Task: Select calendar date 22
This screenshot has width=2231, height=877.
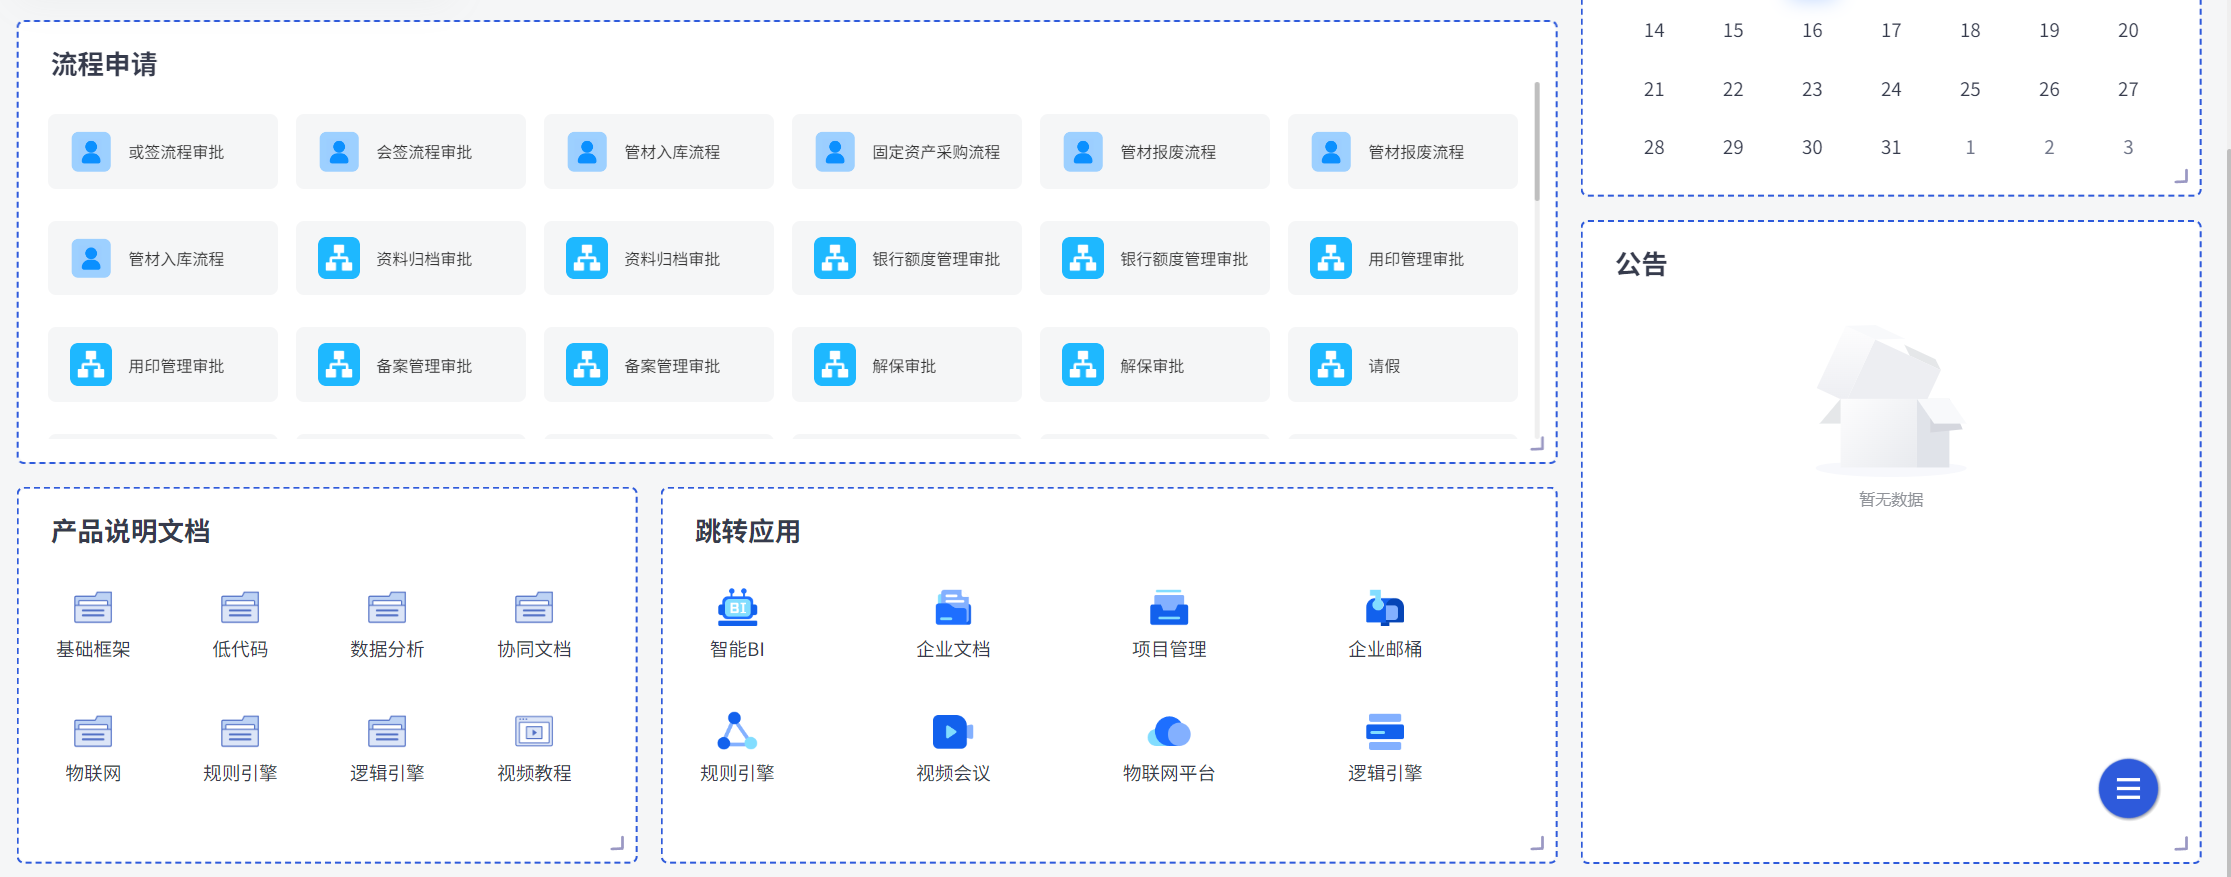Action: 1733,90
